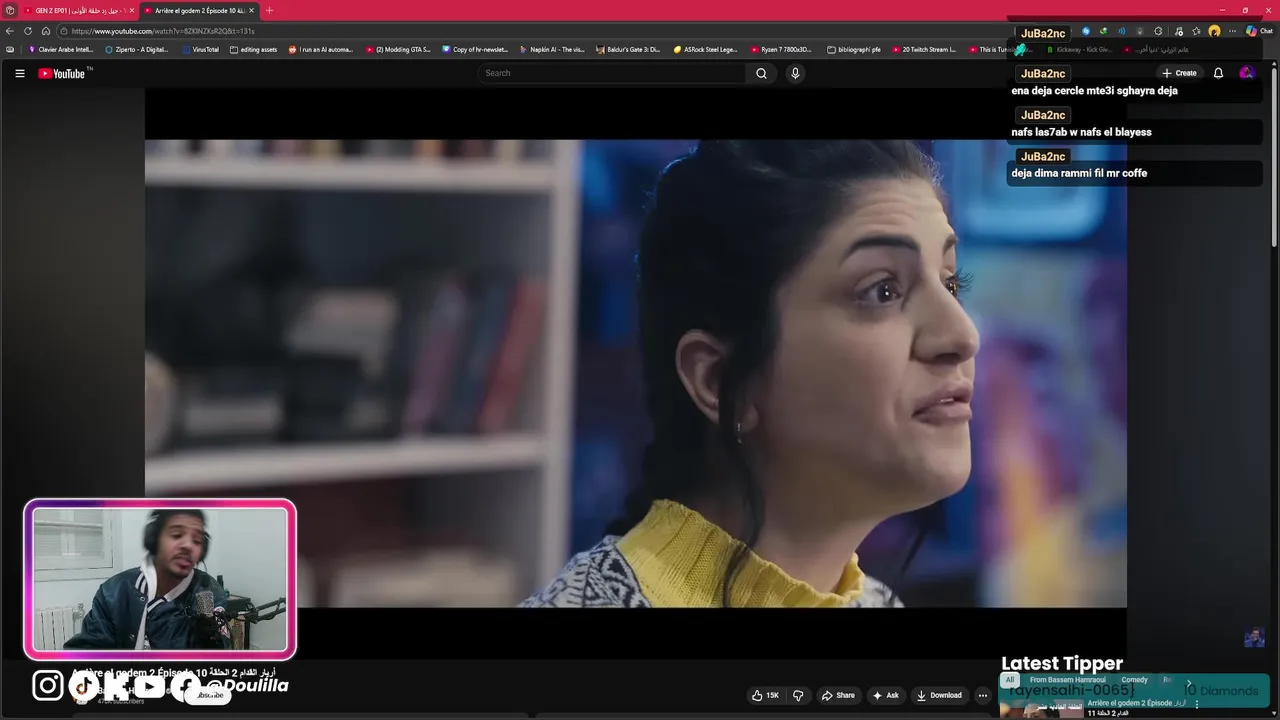This screenshot has width=1280, height=720.
Task: Open the browser home page
Action: 45,31
